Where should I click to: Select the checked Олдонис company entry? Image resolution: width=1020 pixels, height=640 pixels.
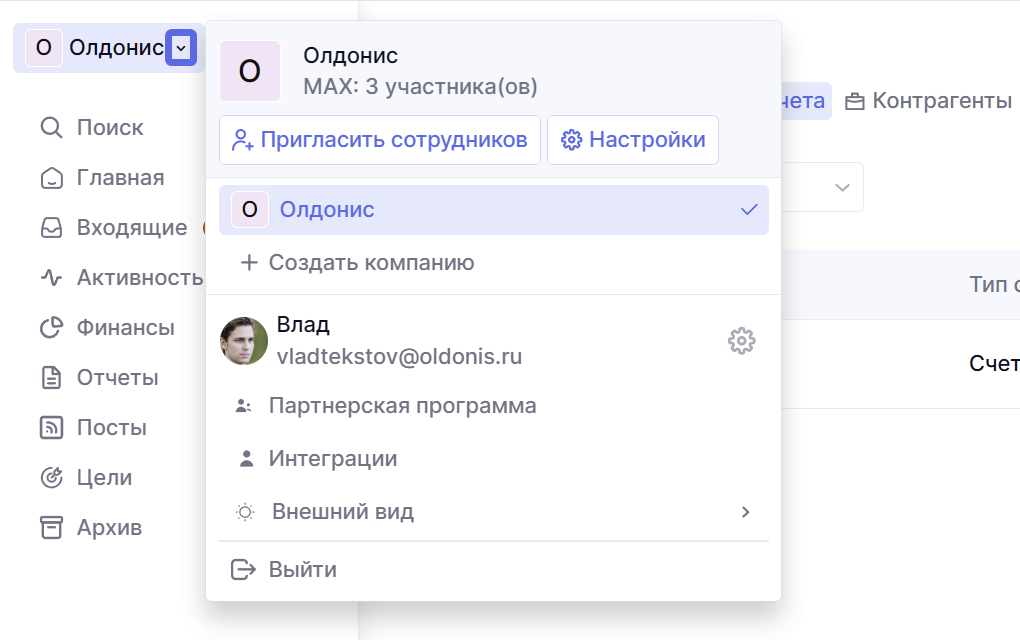pyautogui.click(x=493, y=210)
